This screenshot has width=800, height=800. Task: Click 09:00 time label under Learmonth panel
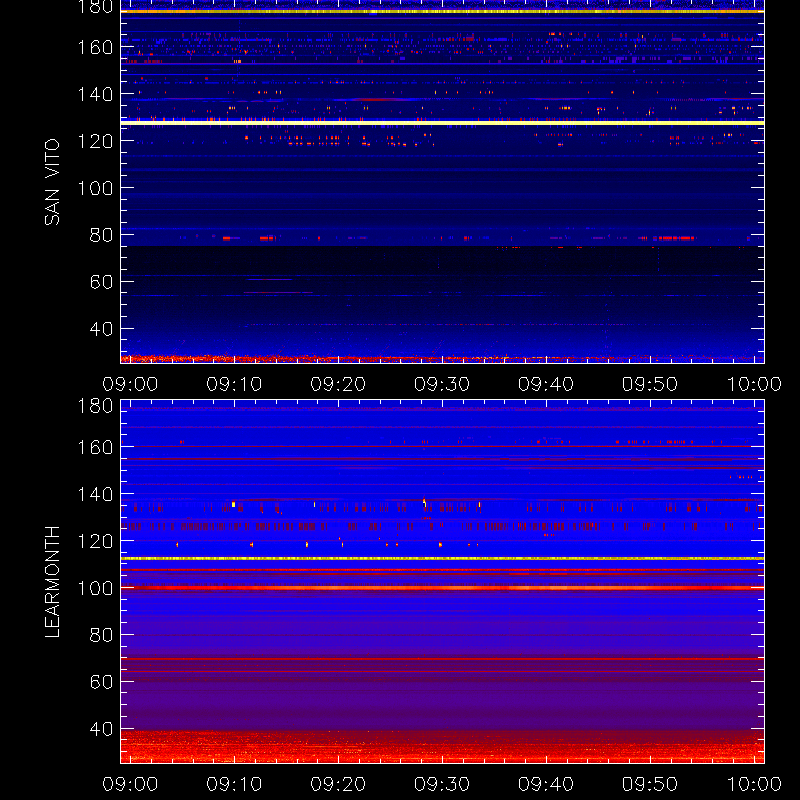coord(130,784)
